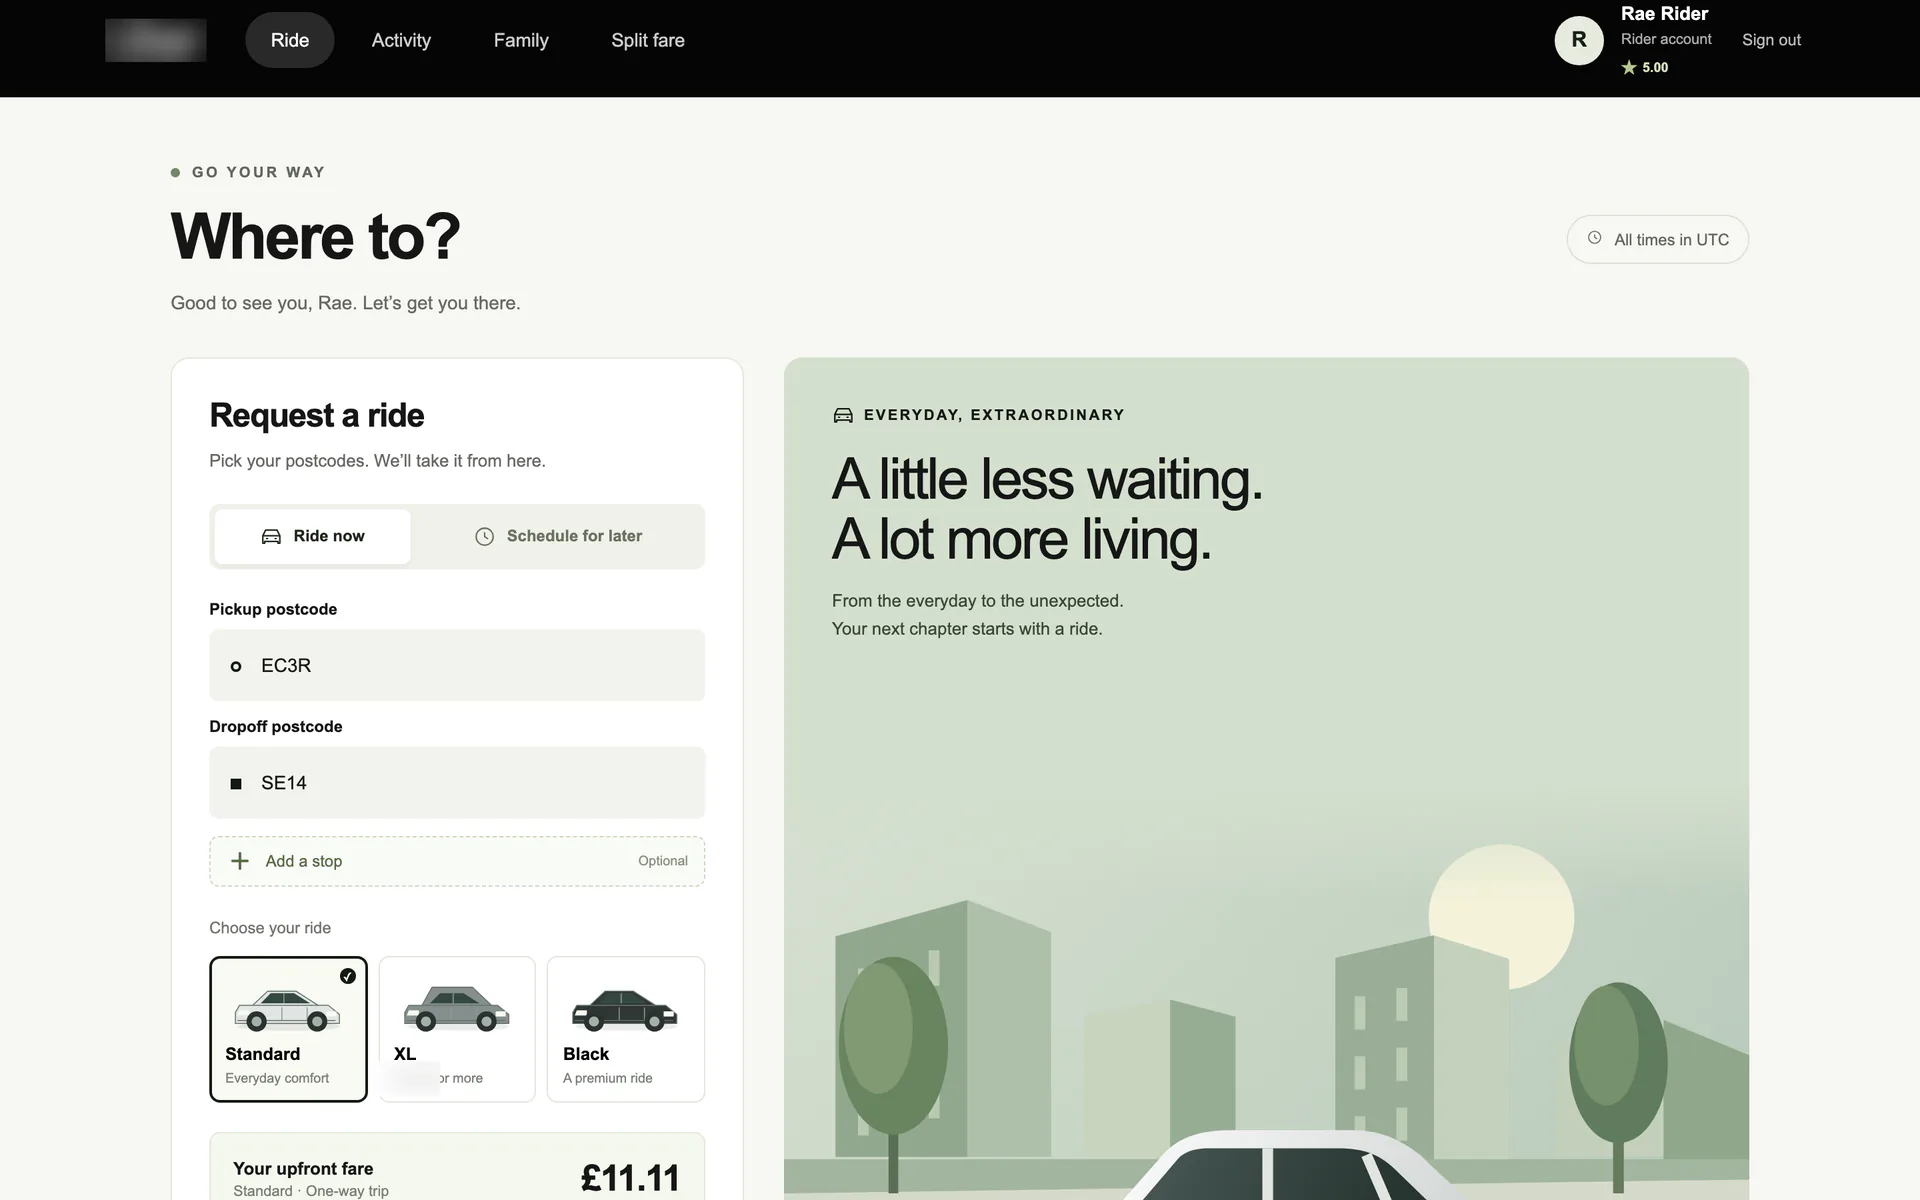Click the pickup circle marker icon
This screenshot has height=1200, width=1920.
coord(236,666)
